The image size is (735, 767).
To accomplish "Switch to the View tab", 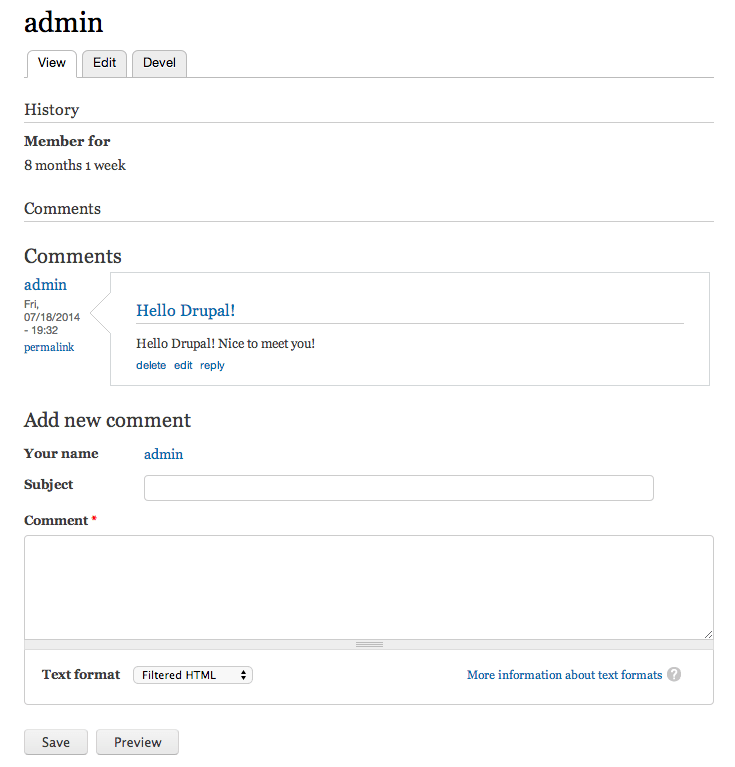I will tap(52, 63).
